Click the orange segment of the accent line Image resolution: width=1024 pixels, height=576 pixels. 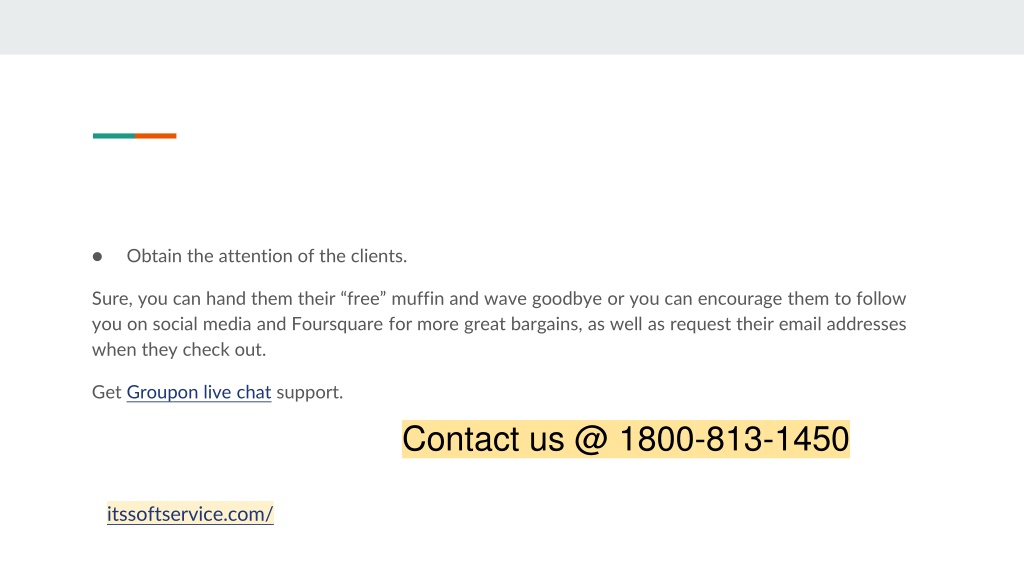point(155,136)
